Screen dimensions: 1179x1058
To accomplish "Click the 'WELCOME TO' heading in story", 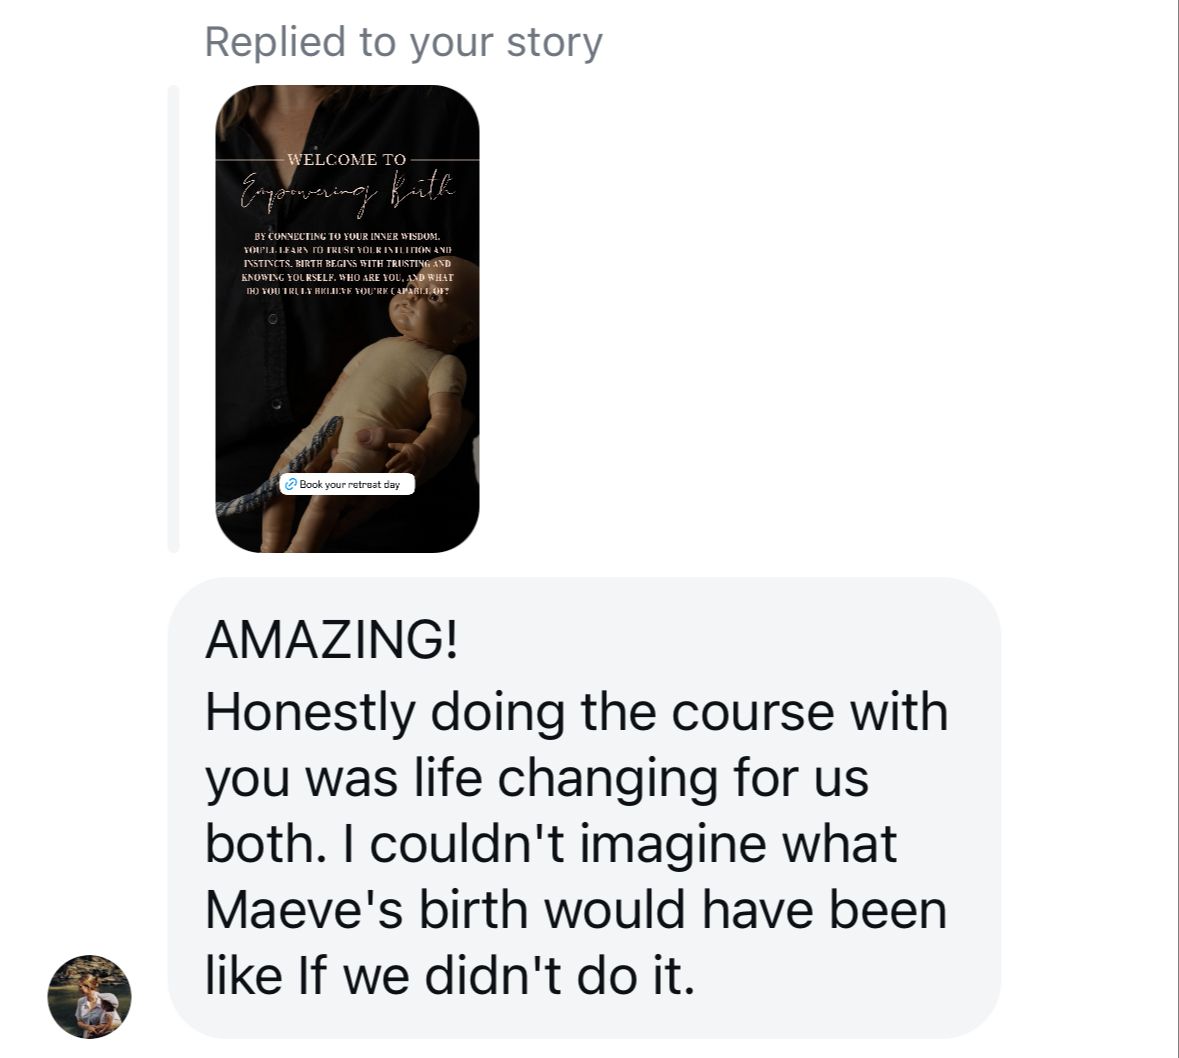I will click(x=347, y=159).
